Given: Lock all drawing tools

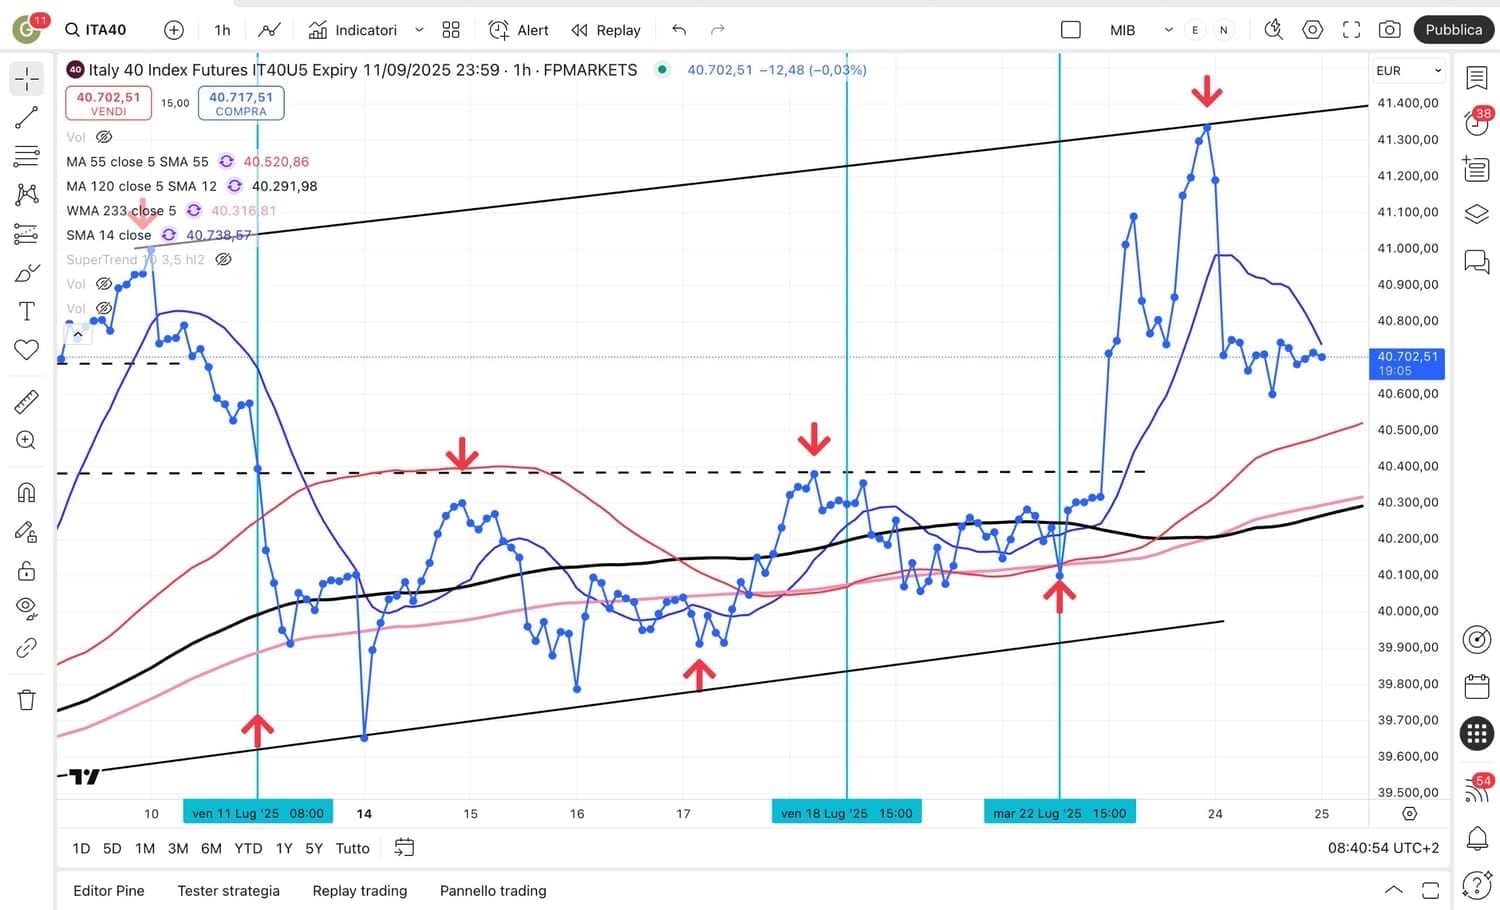Looking at the screenshot, I should [27, 571].
